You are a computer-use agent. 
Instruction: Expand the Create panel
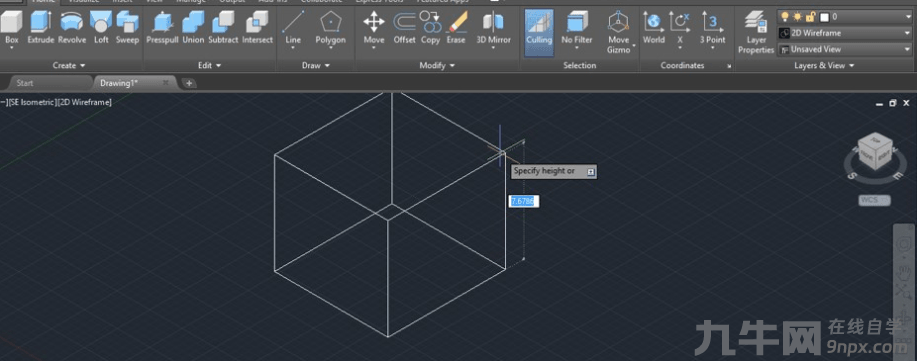click(x=69, y=66)
